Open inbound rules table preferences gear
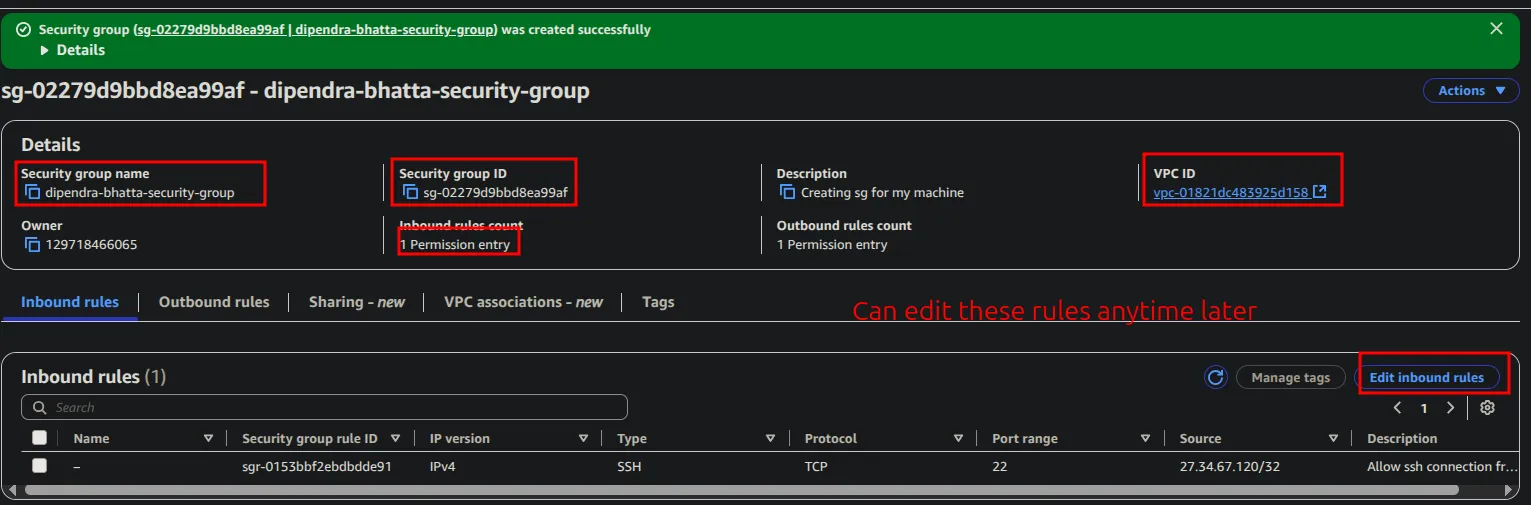The height and width of the screenshot is (505, 1531). [x=1487, y=408]
